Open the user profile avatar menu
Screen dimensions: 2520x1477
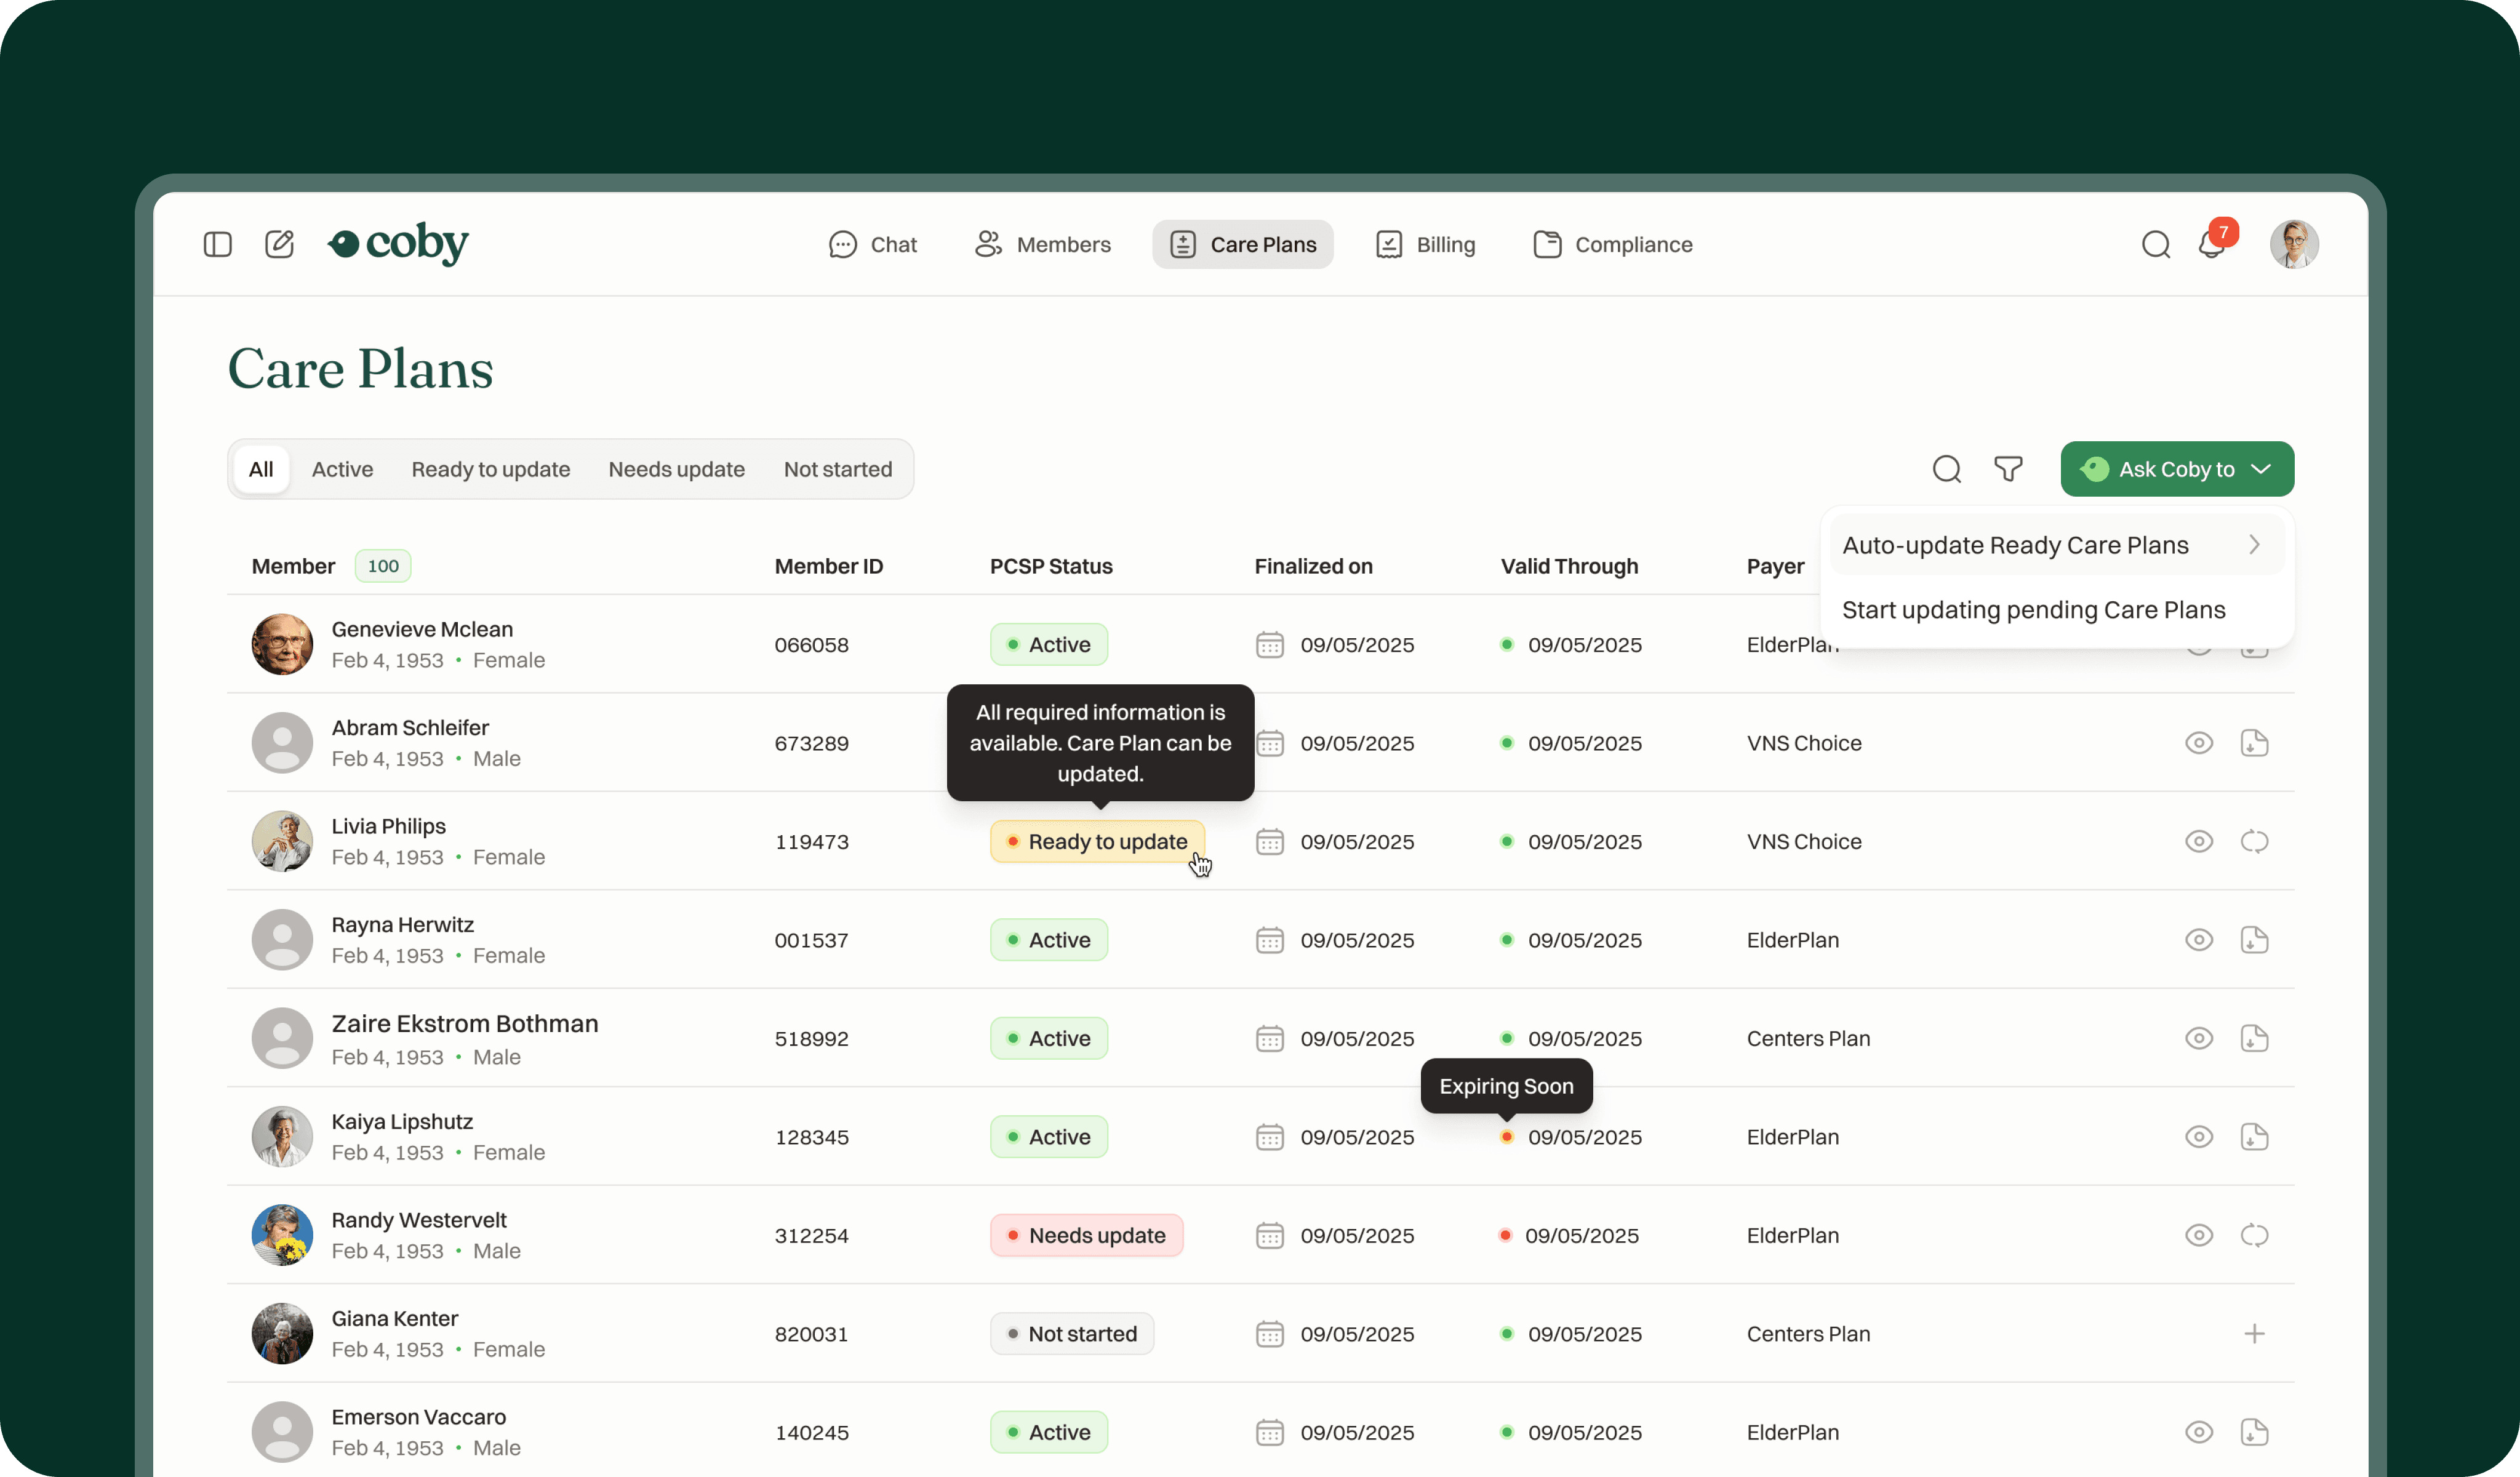[2294, 244]
